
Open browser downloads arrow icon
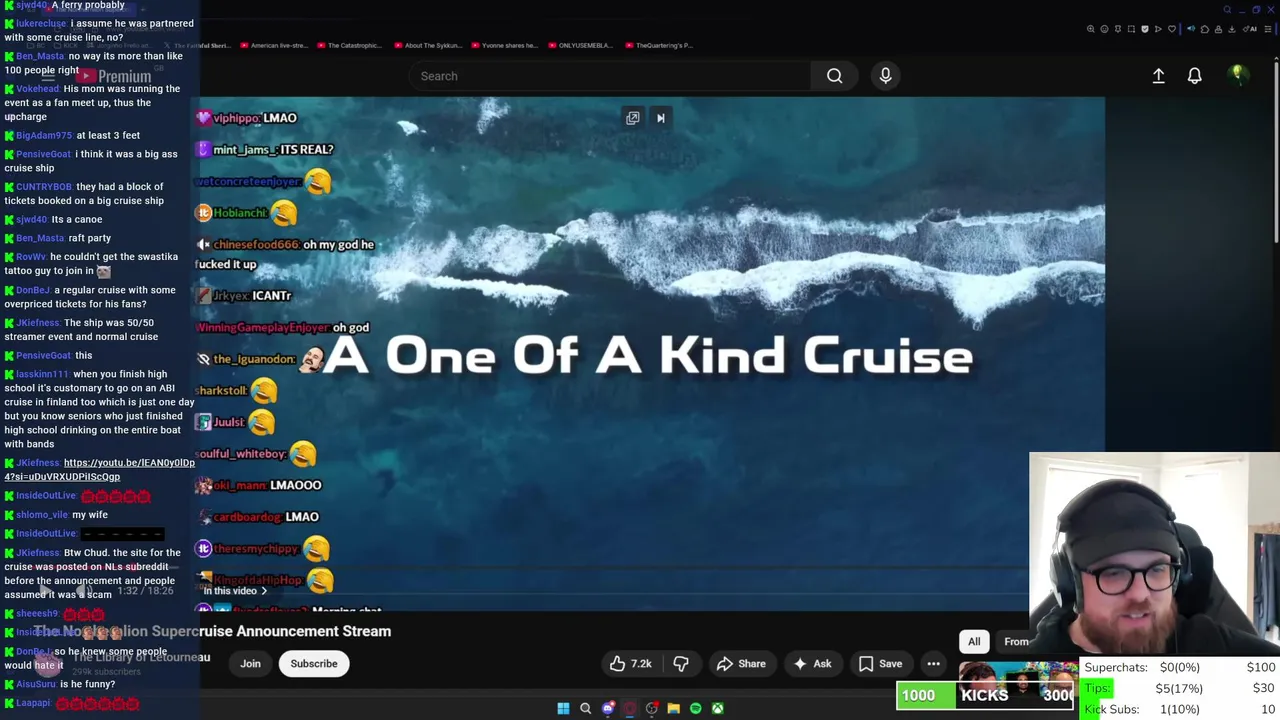1231,29
